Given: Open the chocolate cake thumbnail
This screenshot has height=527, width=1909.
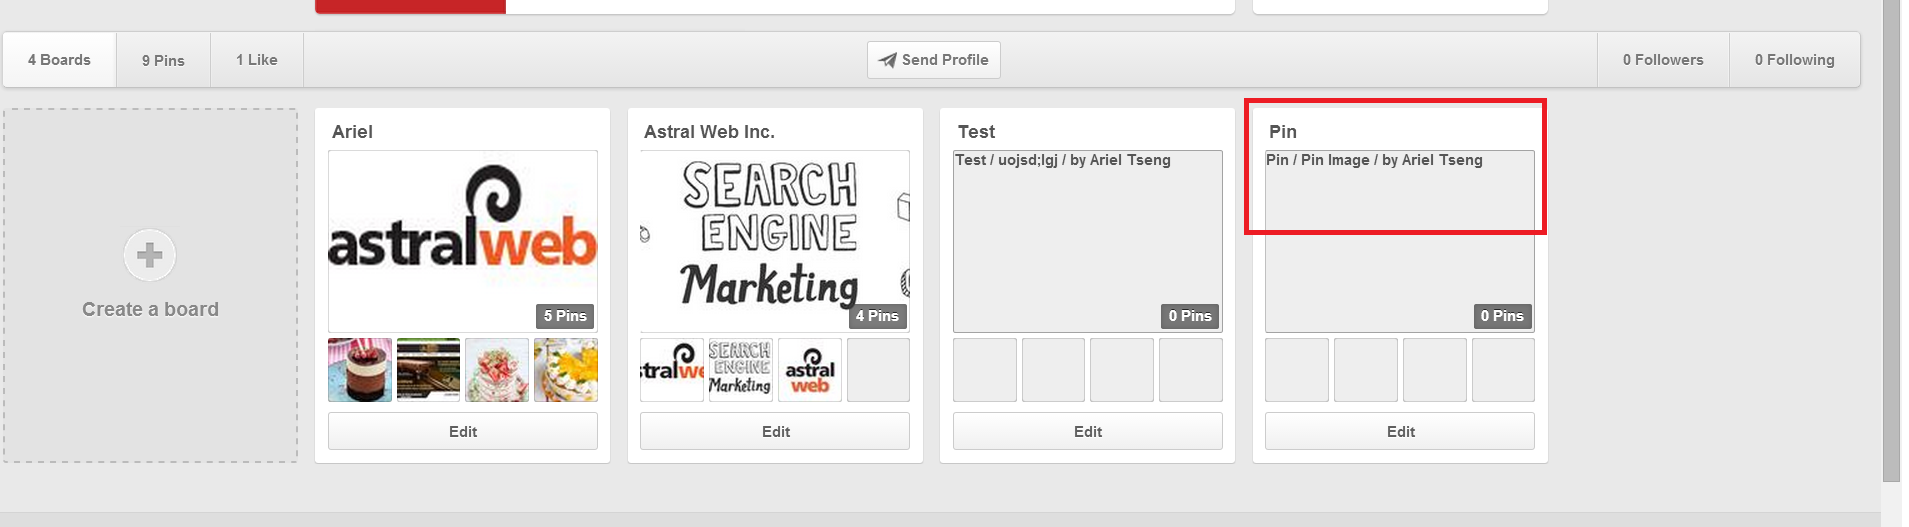Looking at the screenshot, I should click(x=360, y=370).
